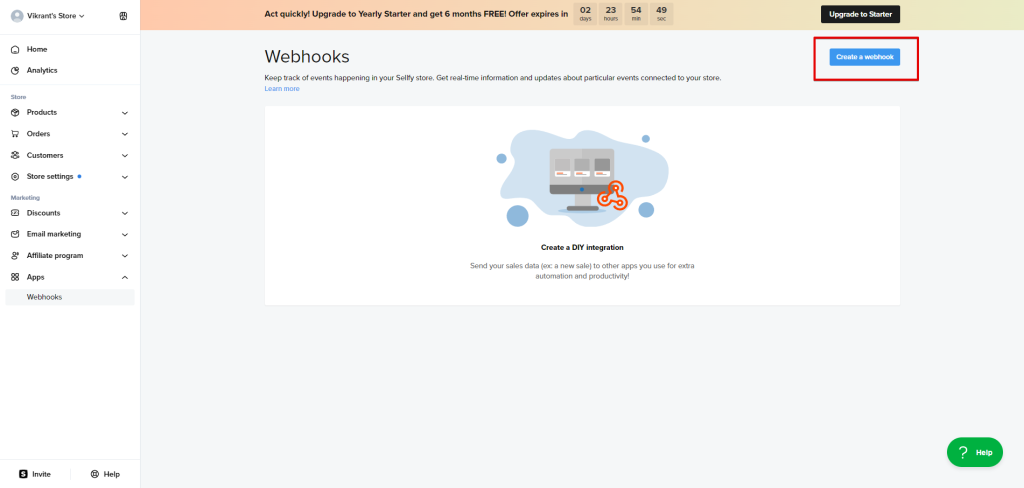This screenshot has width=1024, height=488.
Task: Expand the Products submenu chevron
Action: pos(125,113)
